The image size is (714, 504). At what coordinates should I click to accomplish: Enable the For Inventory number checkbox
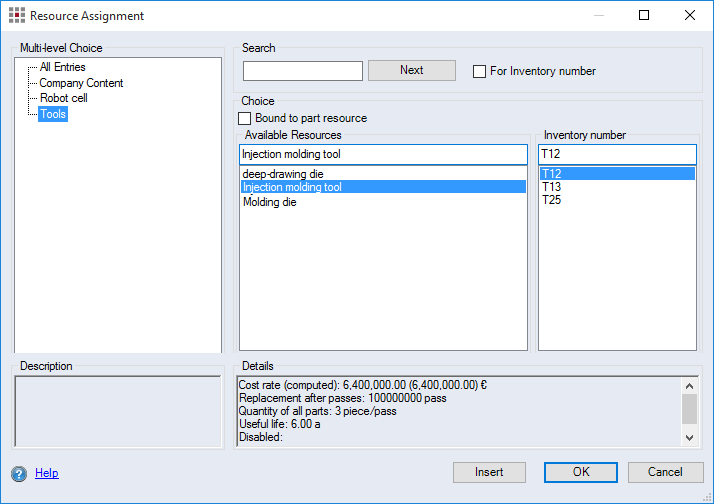tap(479, 71)
